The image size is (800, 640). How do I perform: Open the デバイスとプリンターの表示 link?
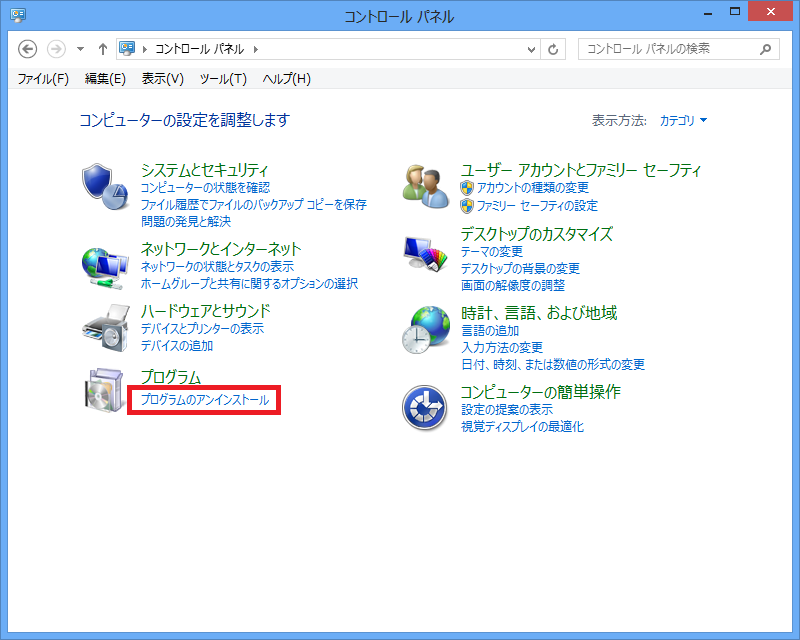(203, 329)
